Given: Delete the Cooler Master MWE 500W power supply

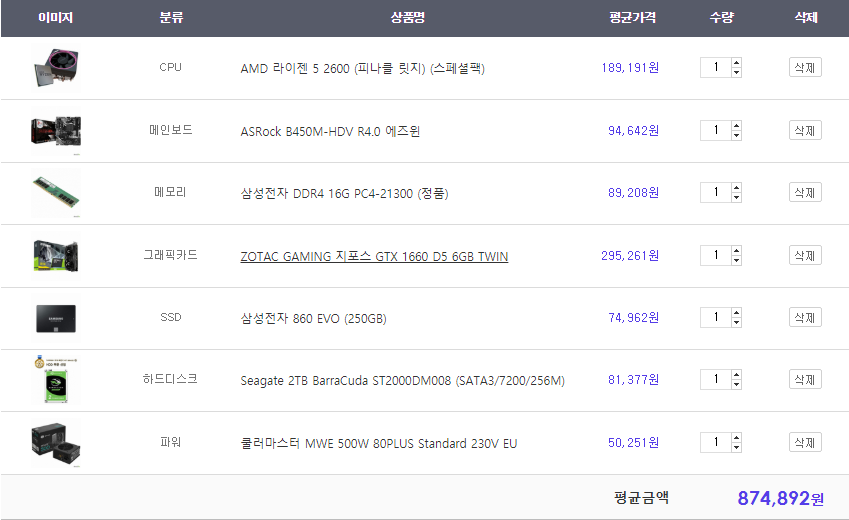Looking at the screenshot, I should coord(805,441).
